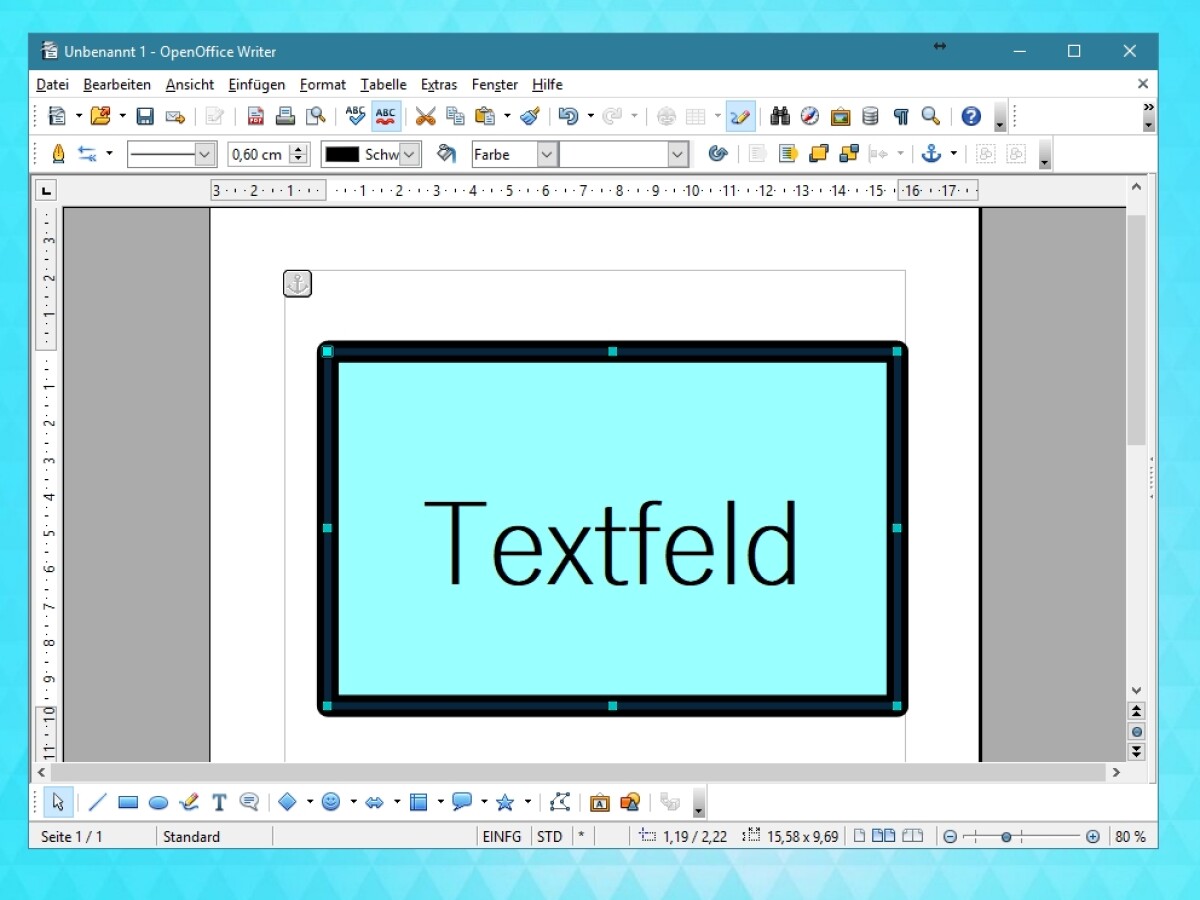Open the Format menu
Viewport: 1200px width, 900px height.
coord(322,85)
